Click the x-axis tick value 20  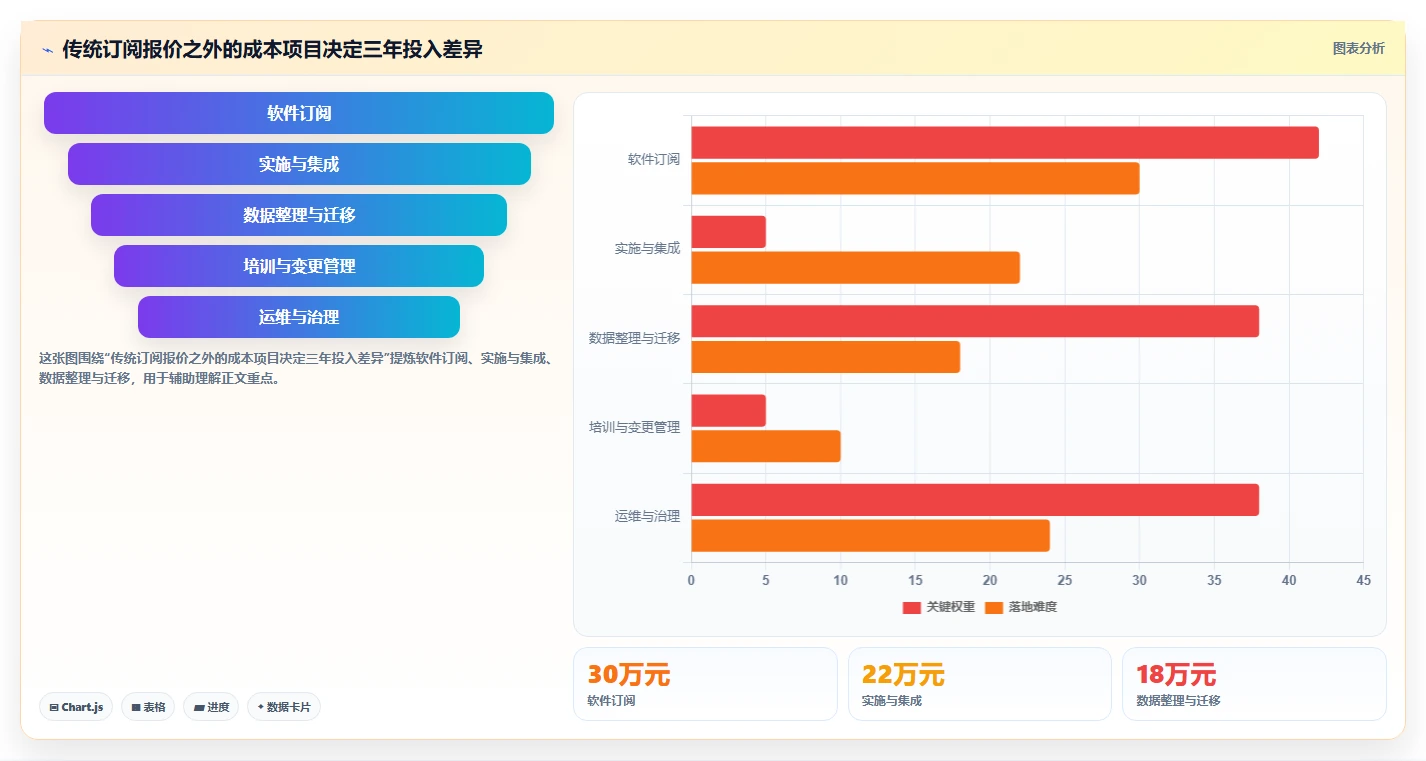(990, 580)
